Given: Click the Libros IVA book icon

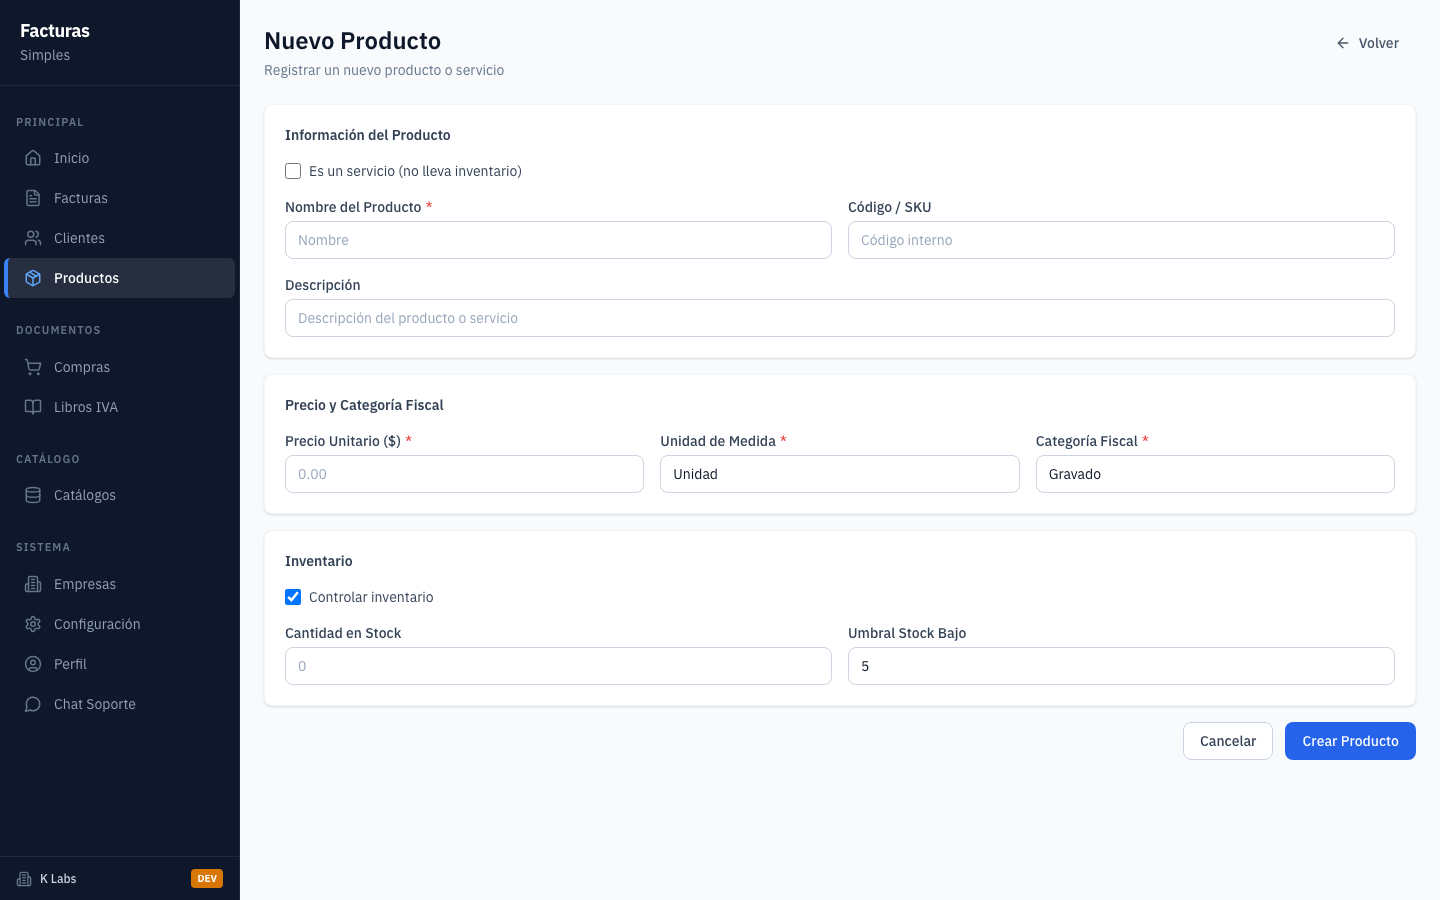Looking at the screenshot, I should tap(33, 407).
